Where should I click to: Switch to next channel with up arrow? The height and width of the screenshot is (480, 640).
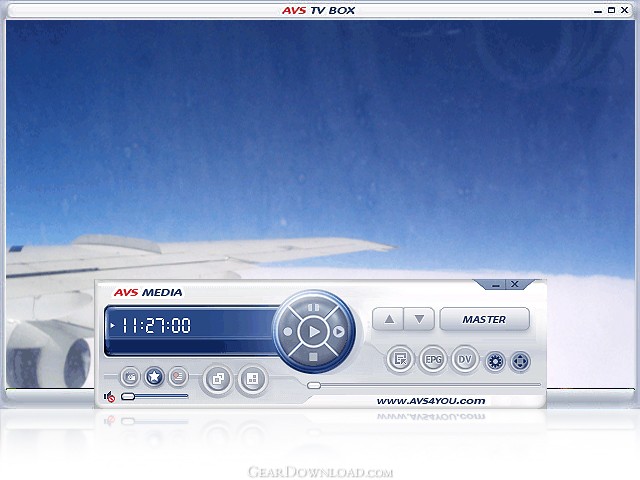click(389, 319)
